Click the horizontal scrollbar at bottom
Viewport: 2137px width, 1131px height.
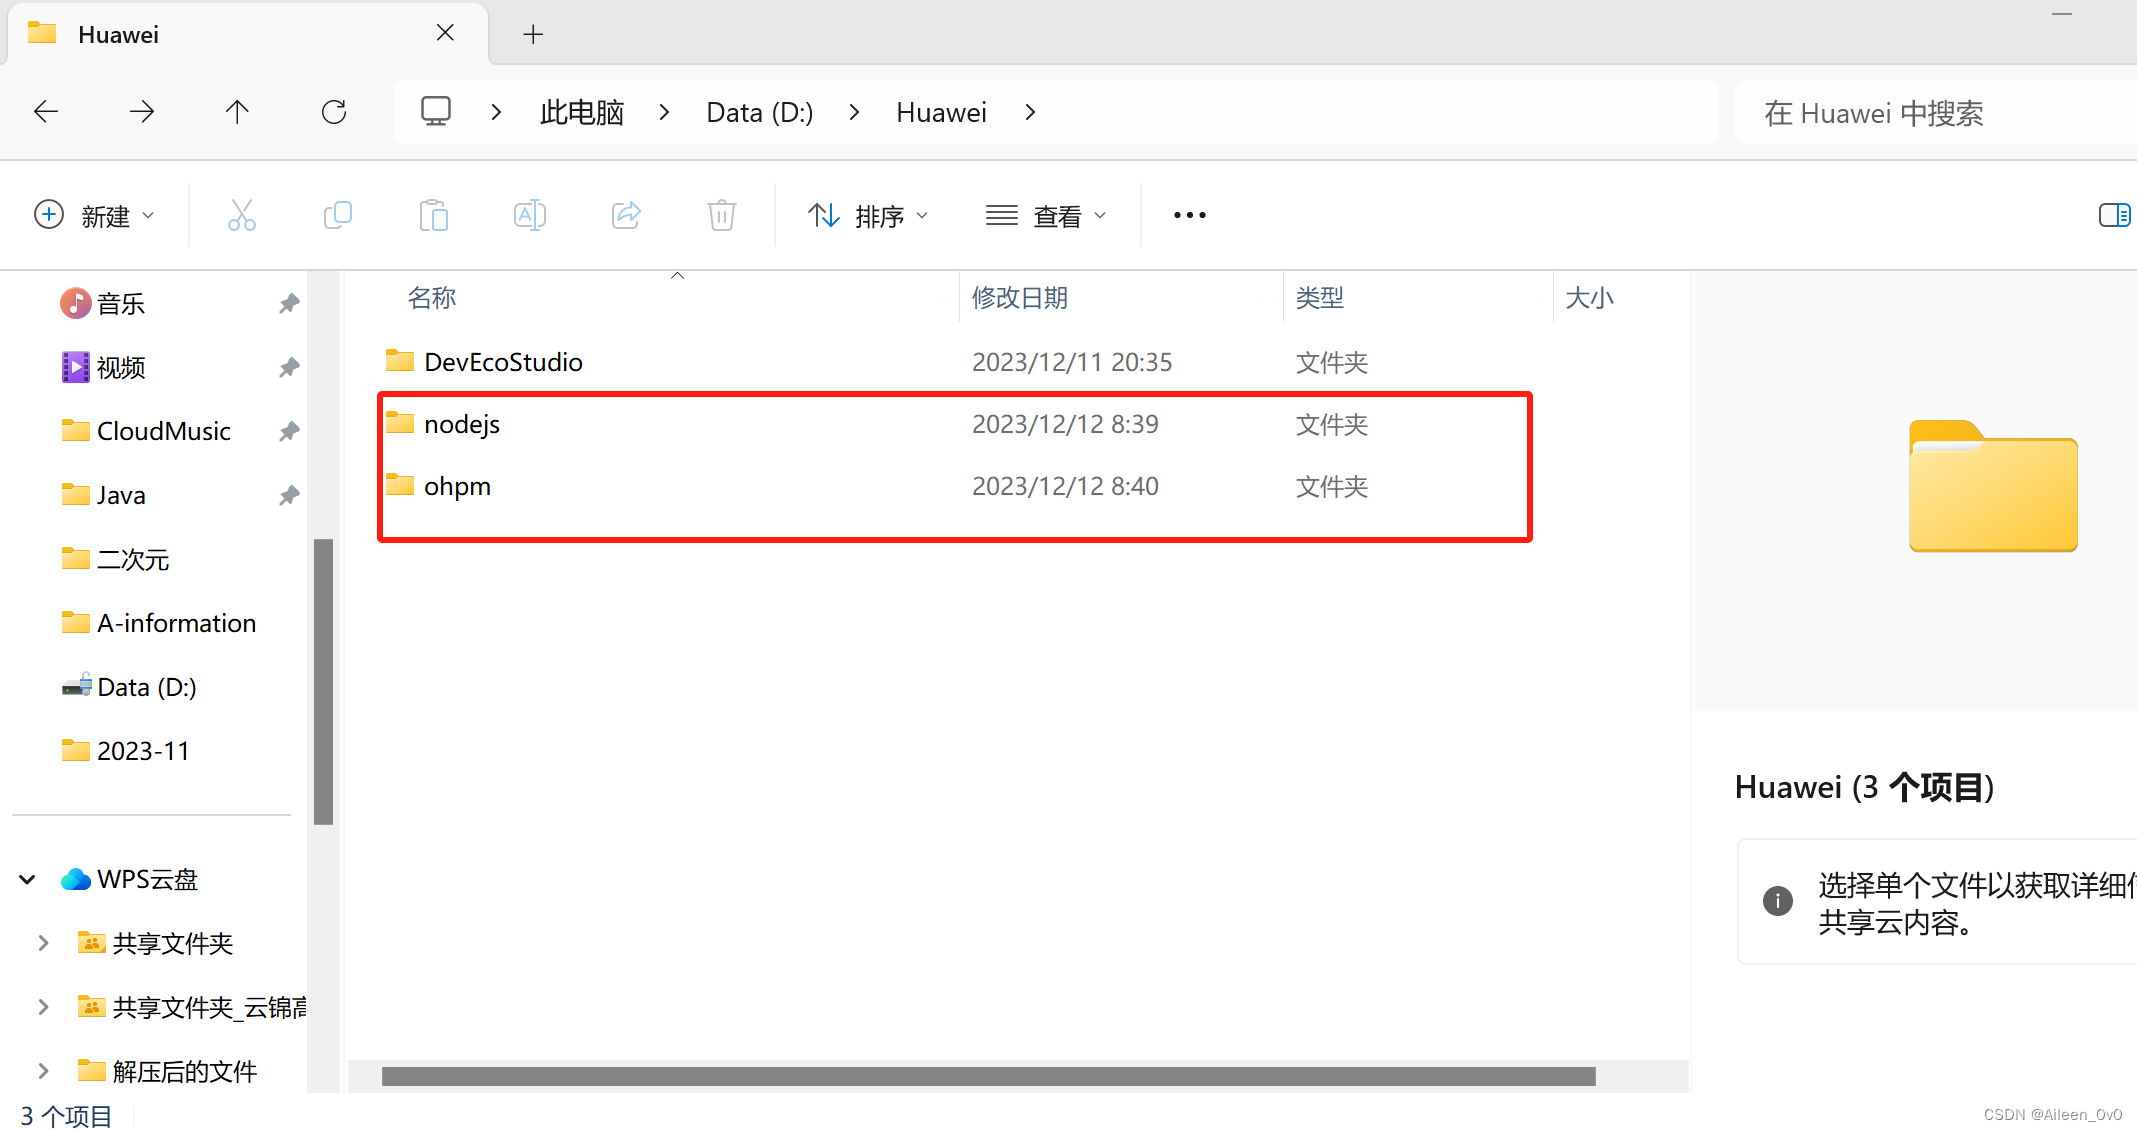click(988, 1076)
